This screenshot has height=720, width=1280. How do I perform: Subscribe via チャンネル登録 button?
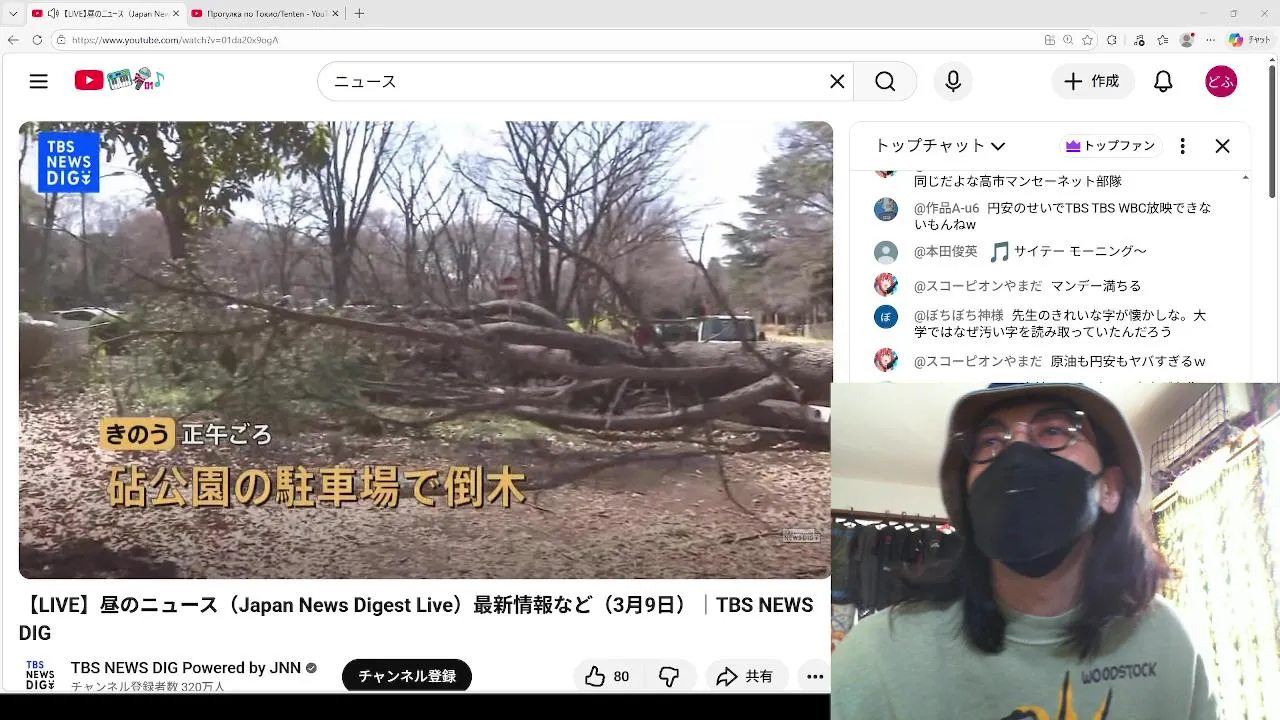[x=407, y=676]
